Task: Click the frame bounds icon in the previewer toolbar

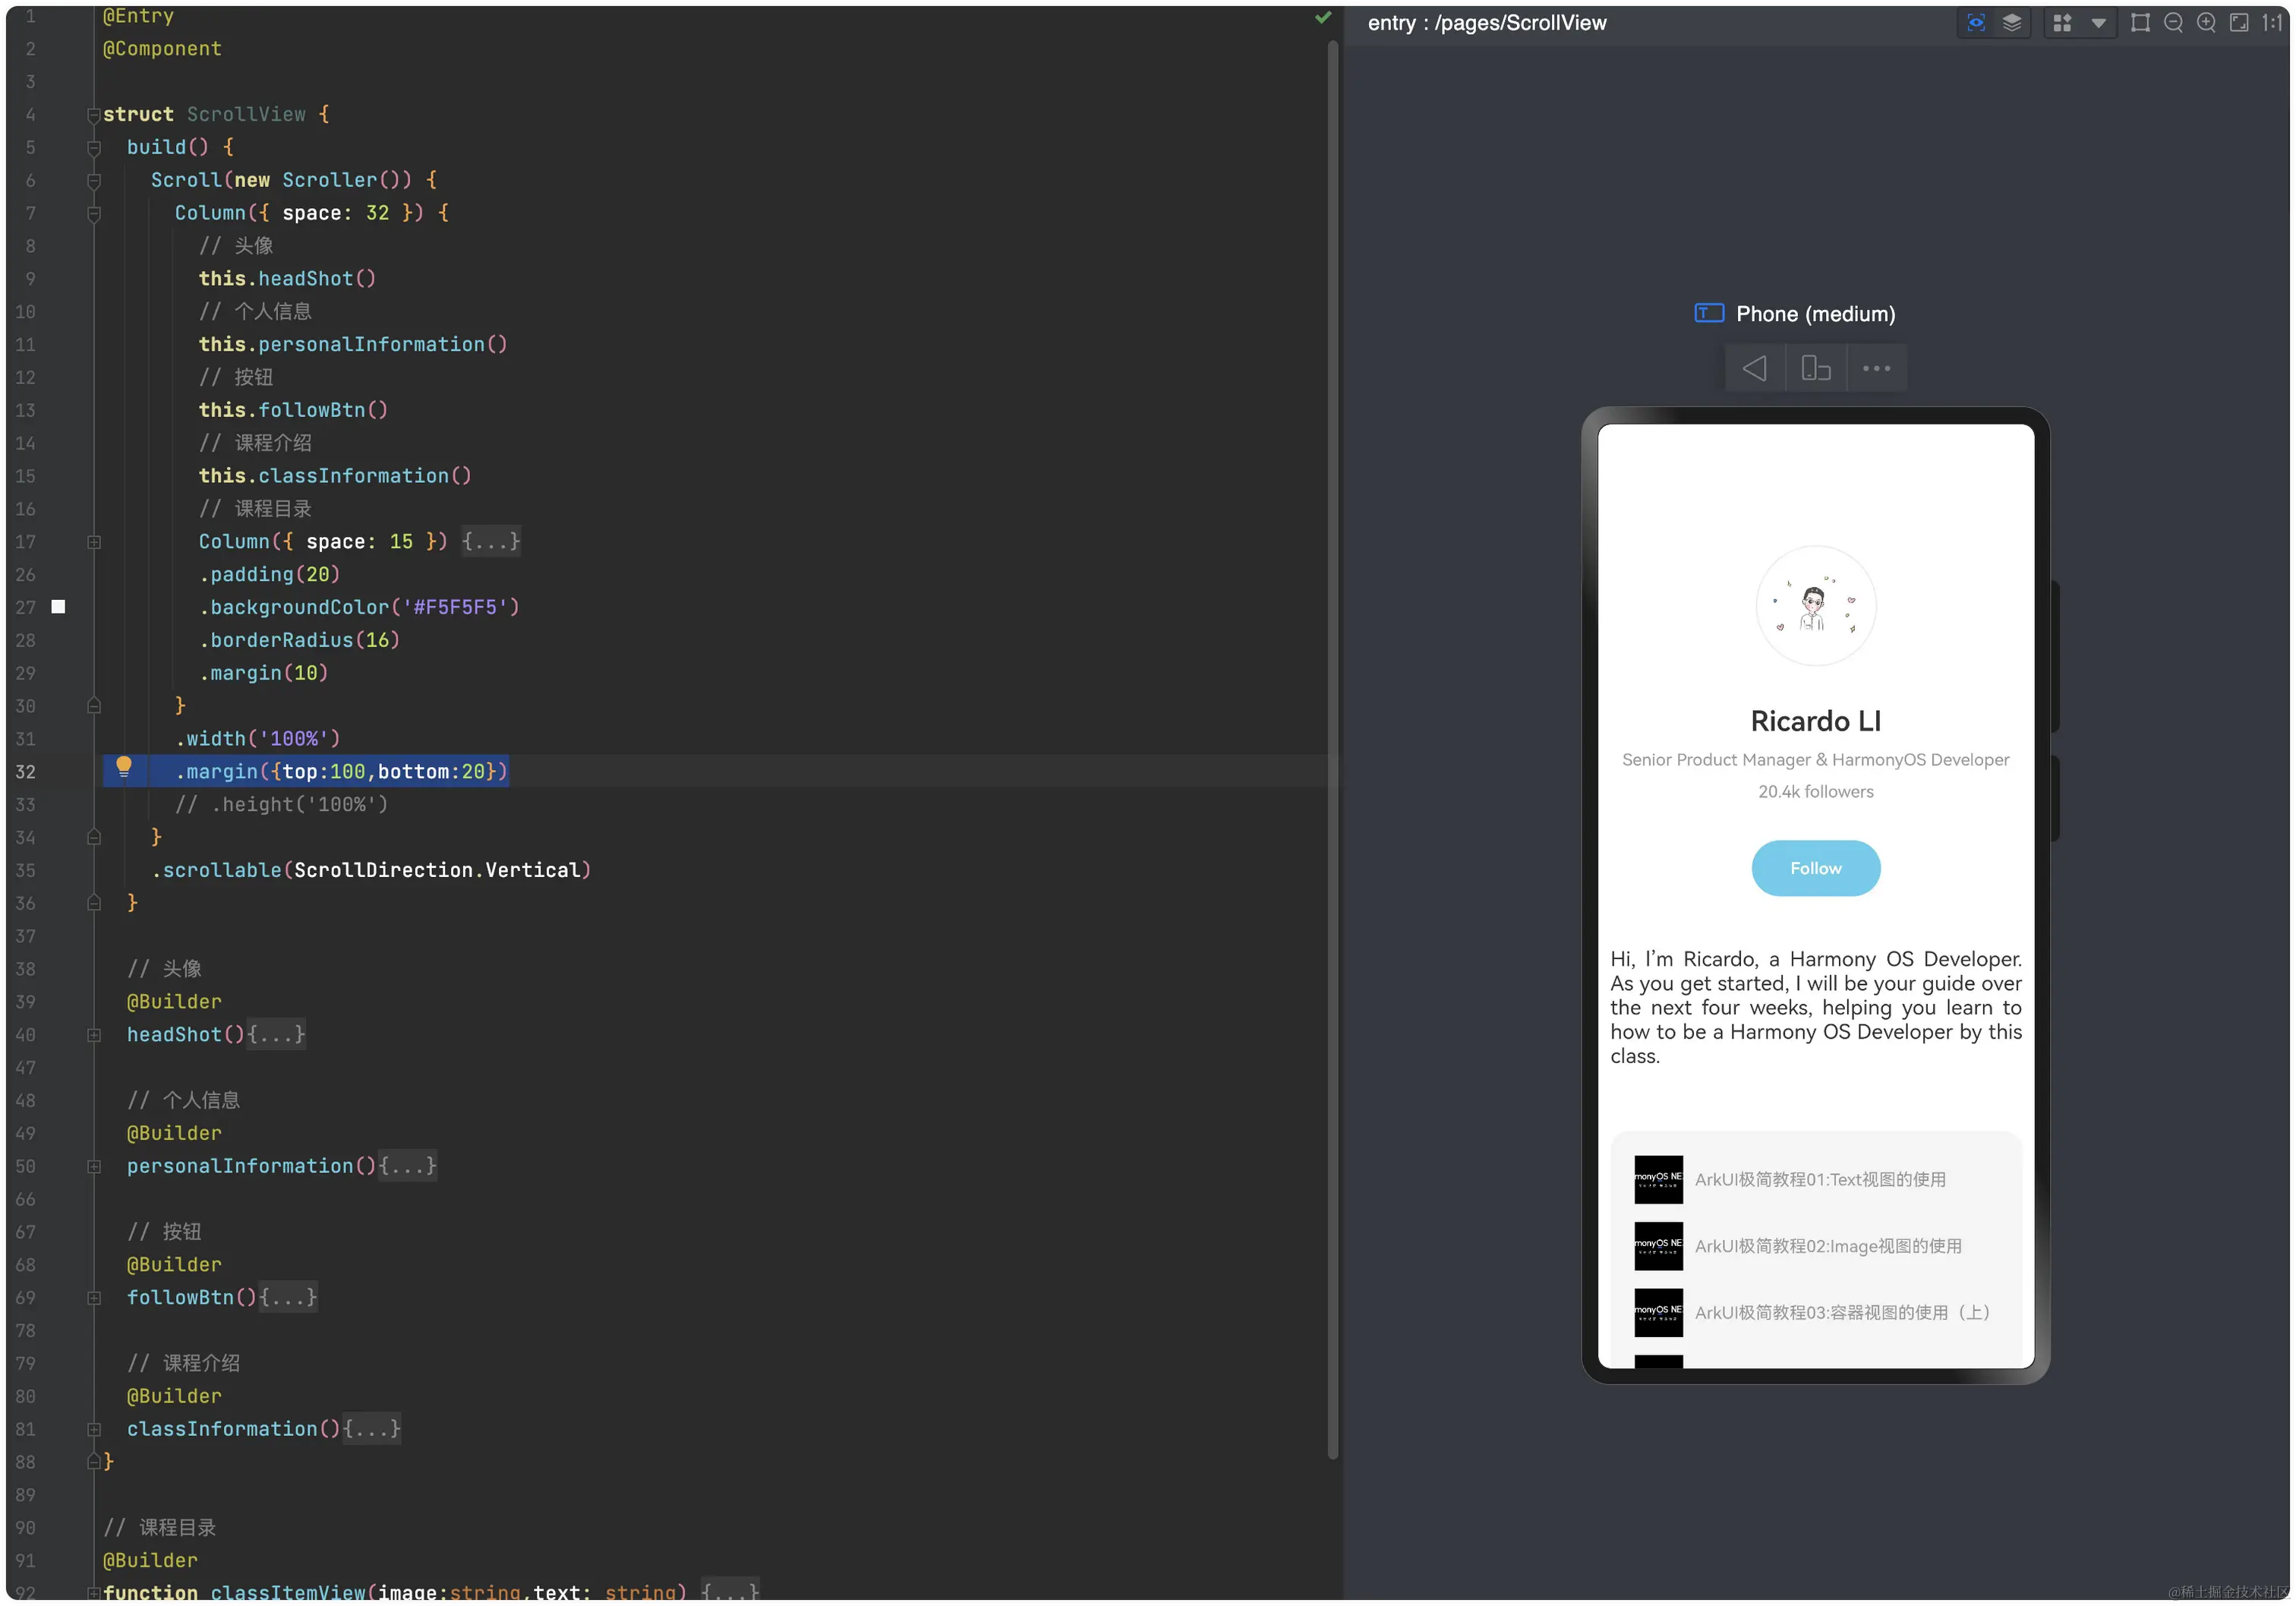Action: pyautogui.click(x=2140, y=23)
